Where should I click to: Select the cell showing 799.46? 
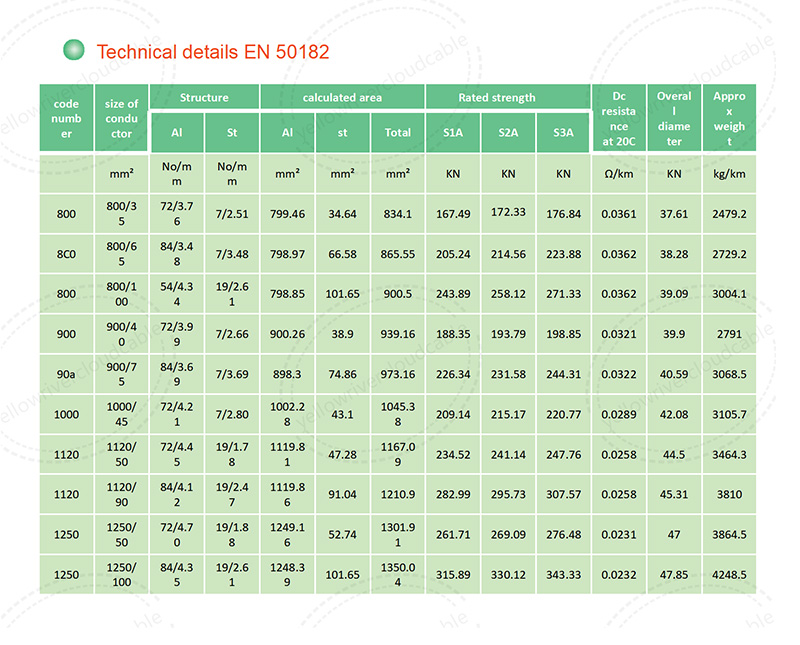click(287, 214)
